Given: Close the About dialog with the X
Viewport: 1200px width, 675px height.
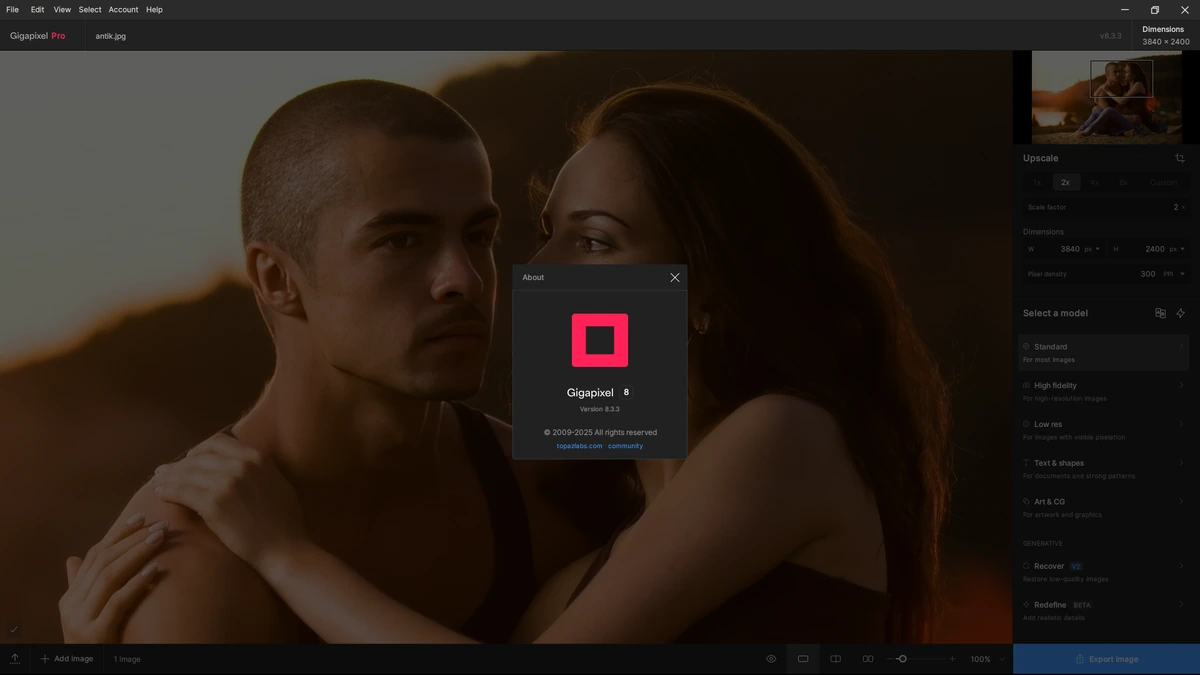Looking at the screenshot, I should tap(675, 277).
